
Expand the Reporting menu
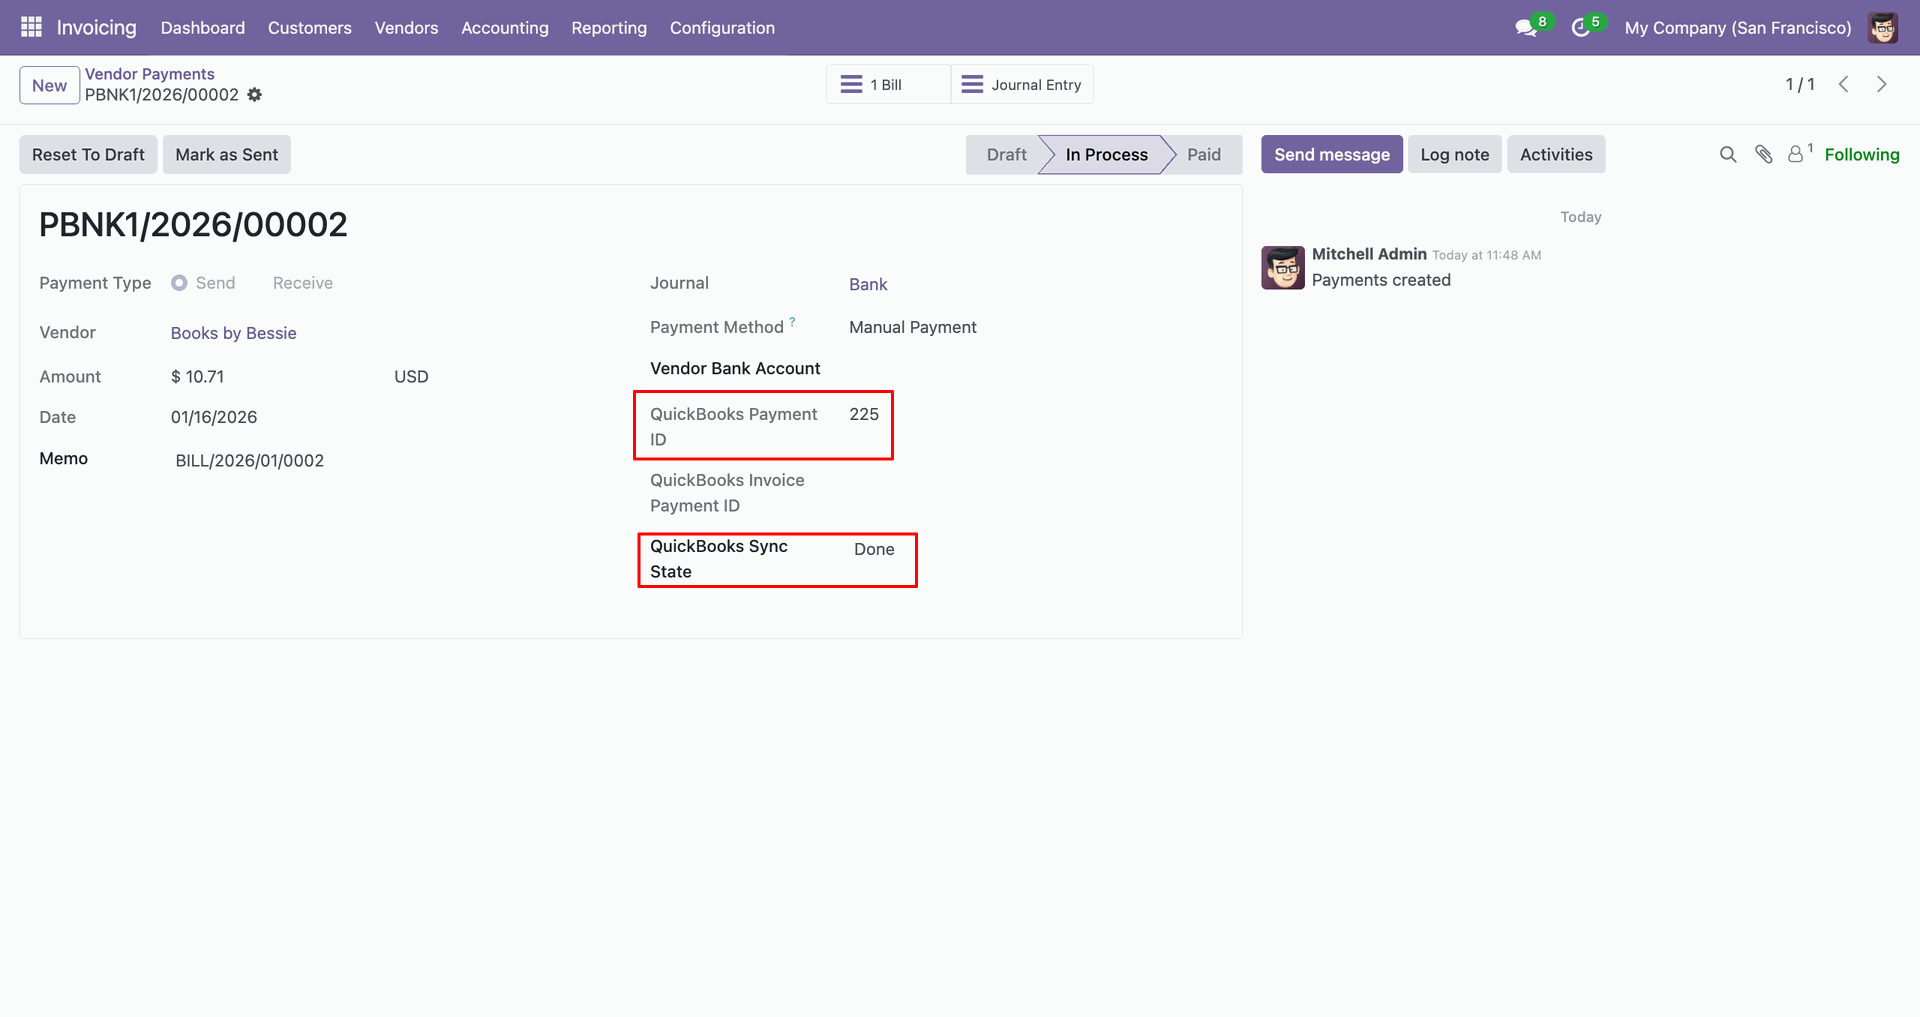coord(609,28)
